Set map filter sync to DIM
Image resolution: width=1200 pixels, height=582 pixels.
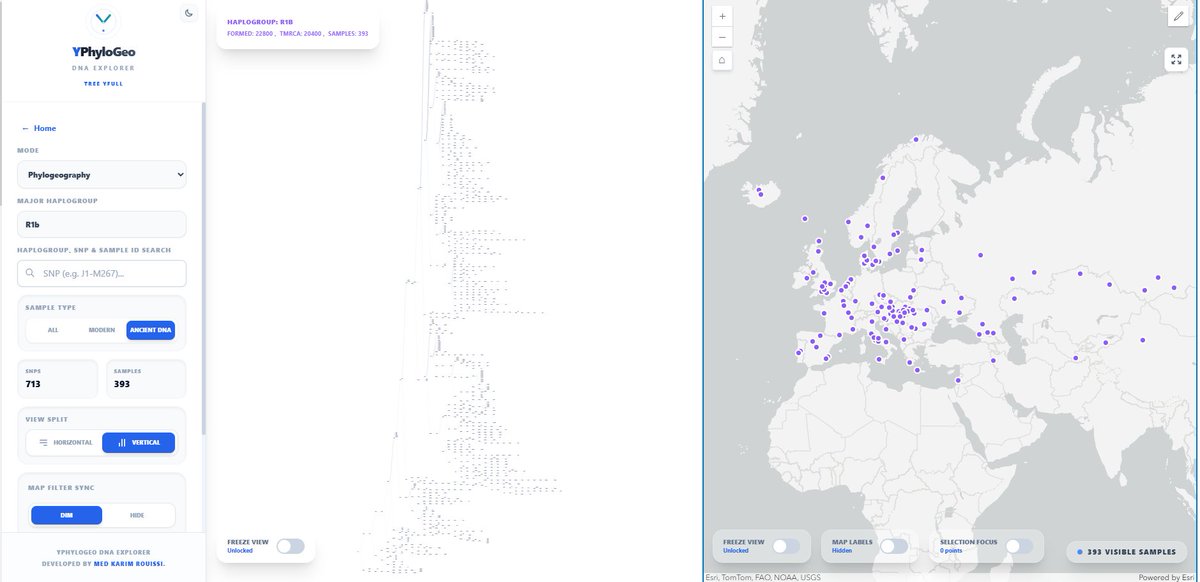tap(66, 515)
